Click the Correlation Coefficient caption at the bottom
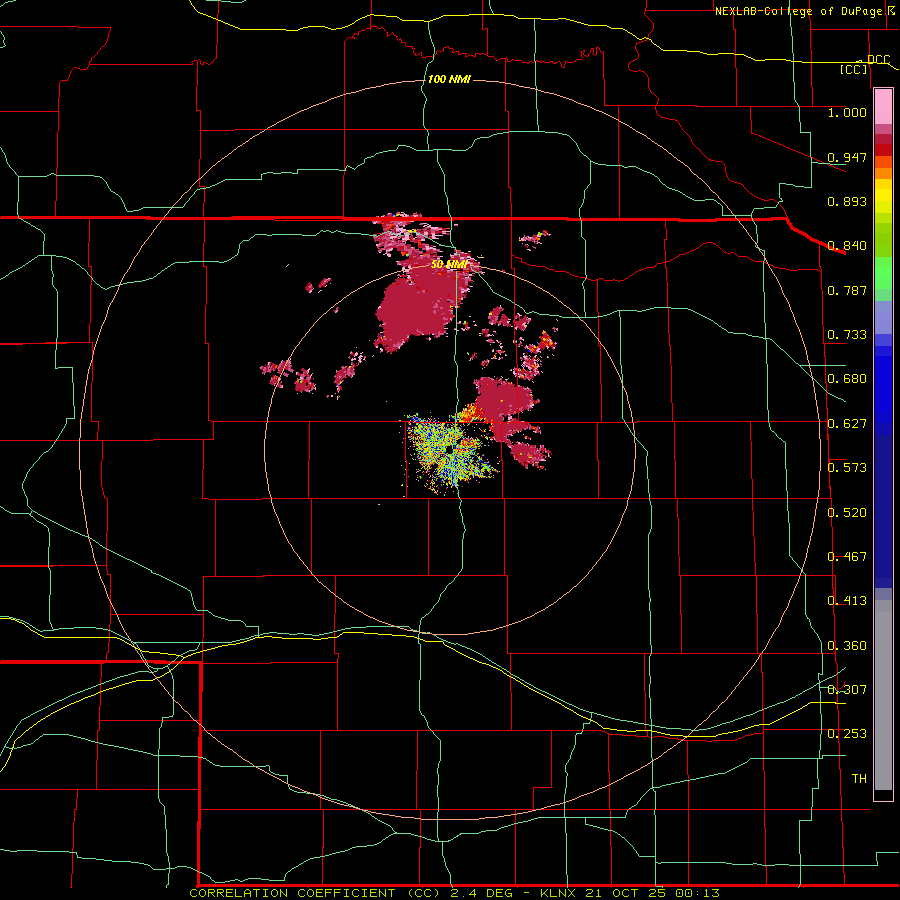 pos(454,893)
